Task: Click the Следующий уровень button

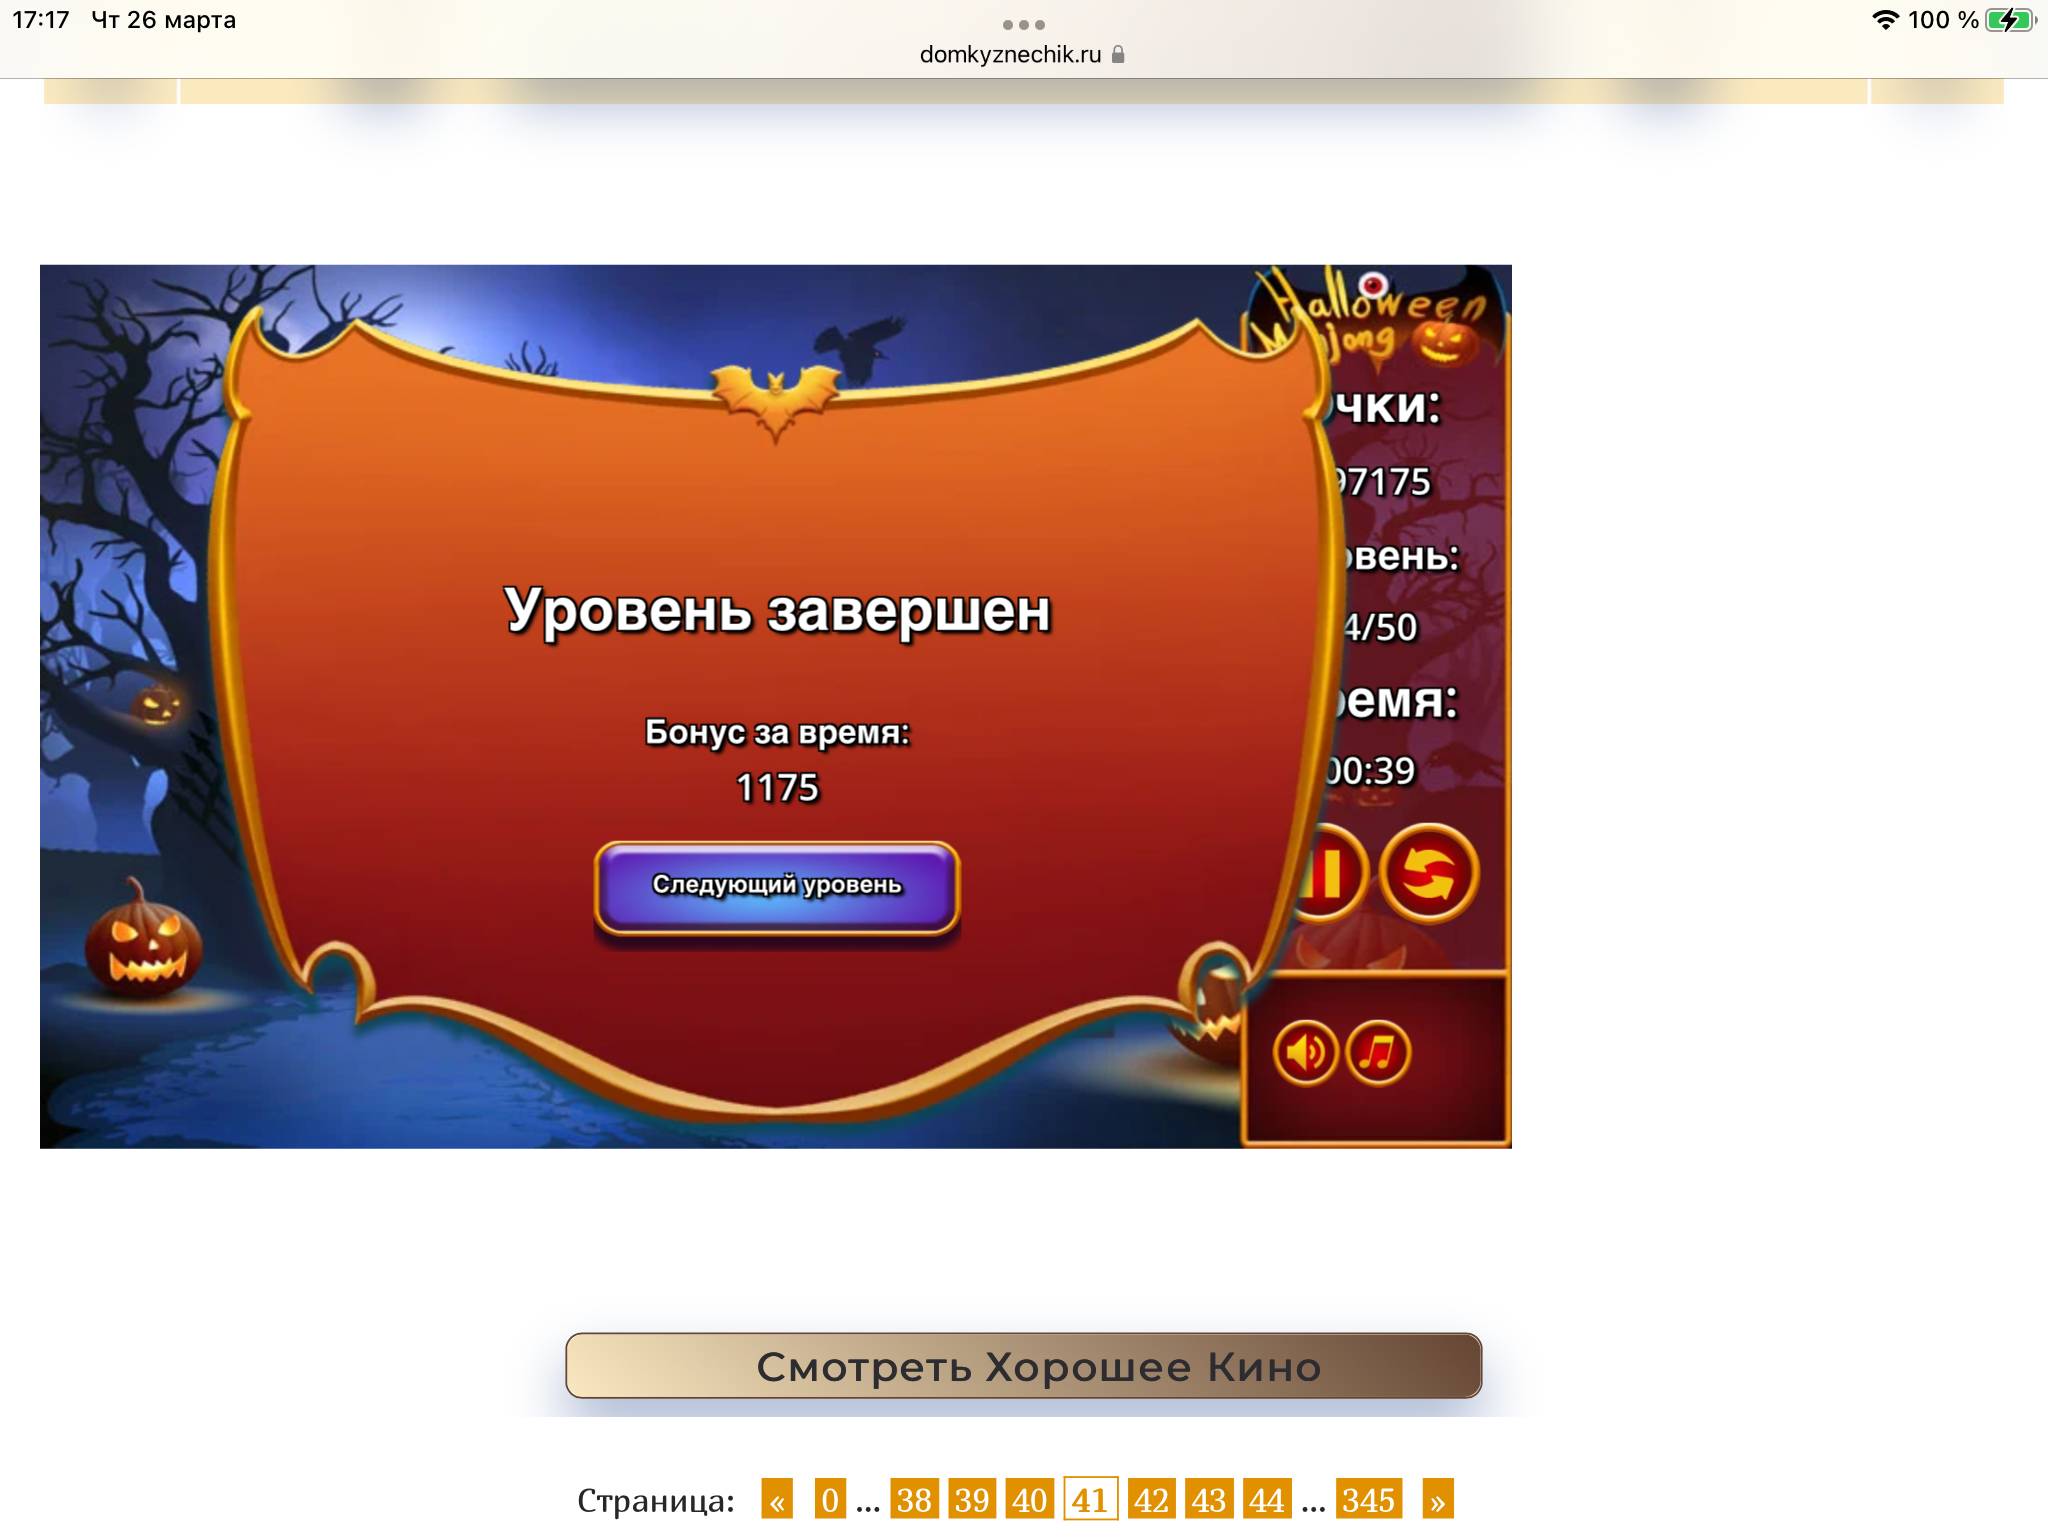Action: [777, 886]
